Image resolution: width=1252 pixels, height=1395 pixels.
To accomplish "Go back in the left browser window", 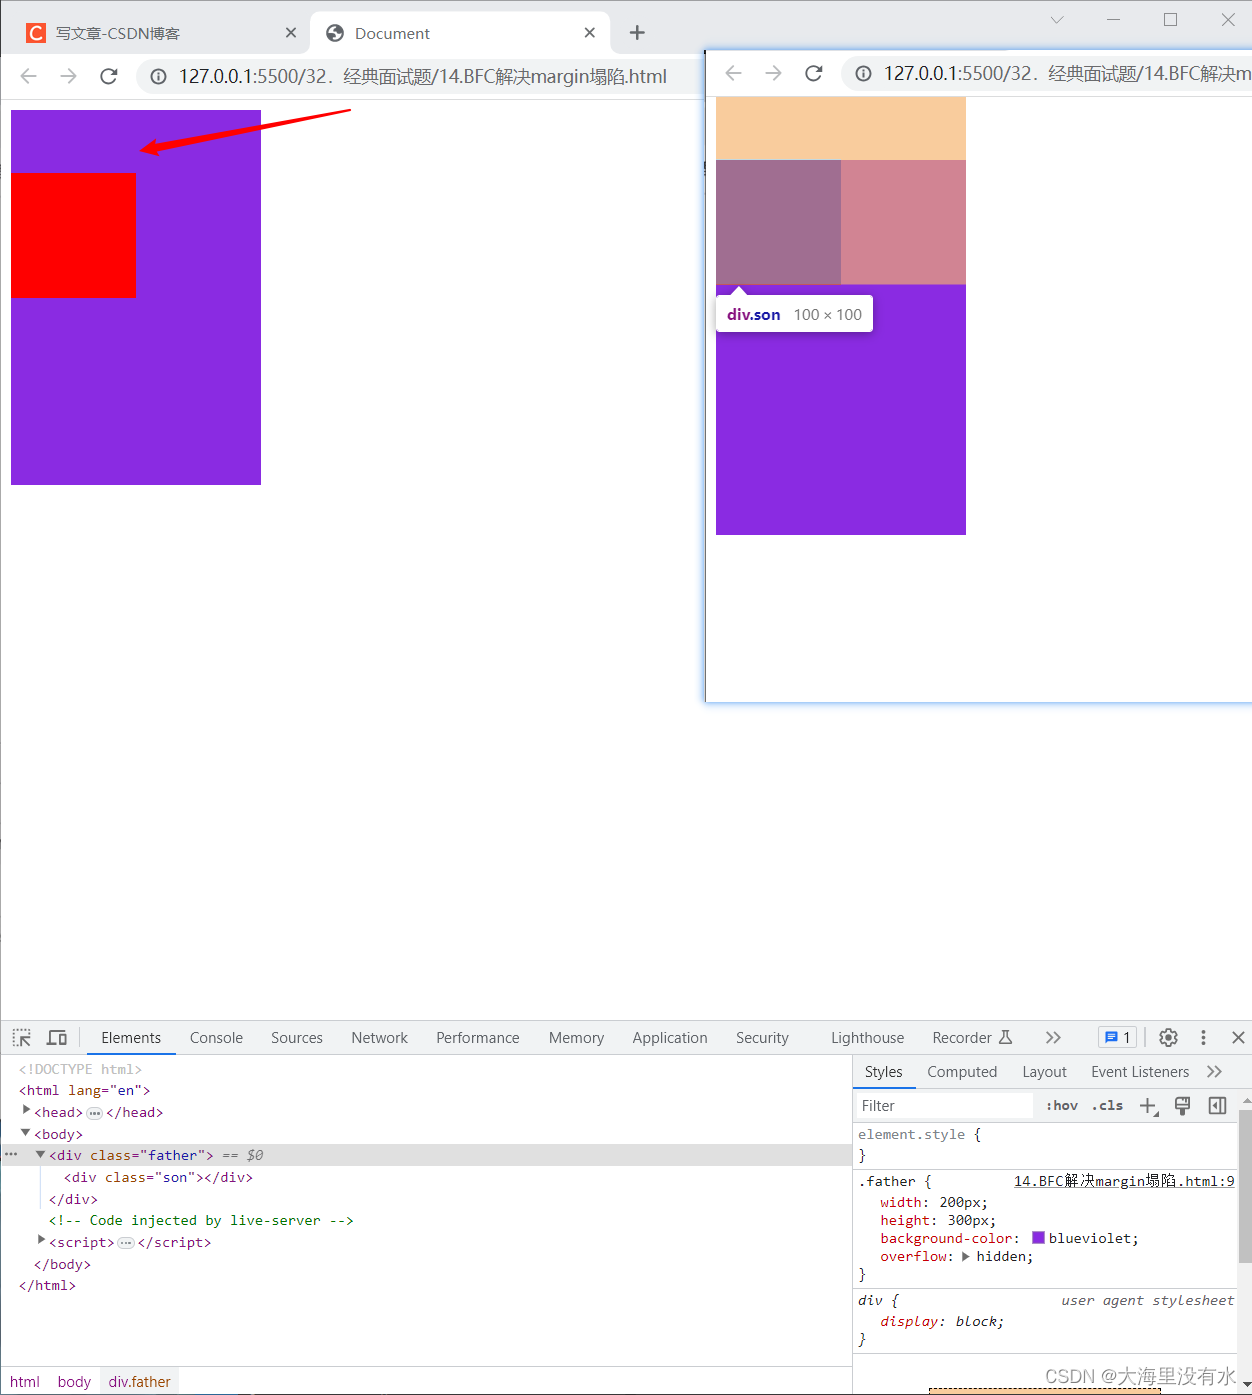I will pos(28,76).
